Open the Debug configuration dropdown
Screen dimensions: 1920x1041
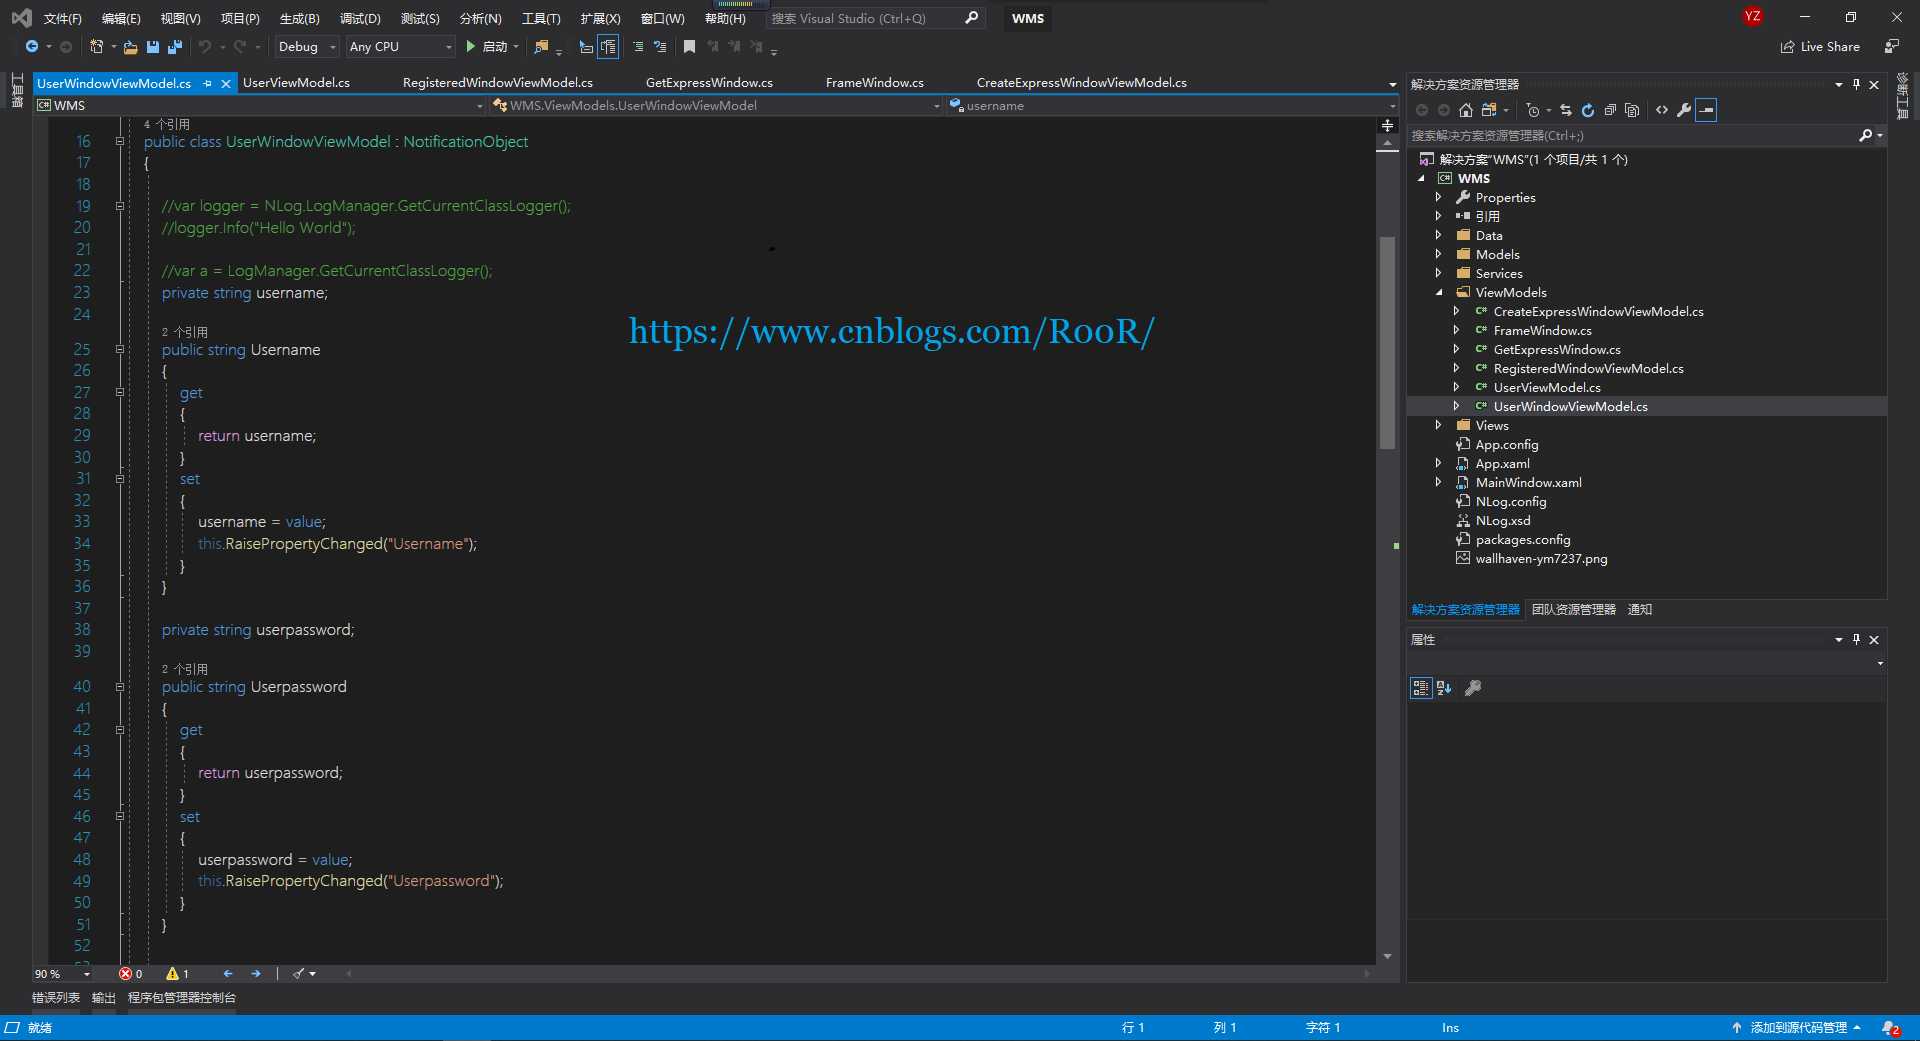(x=307, y=47)
